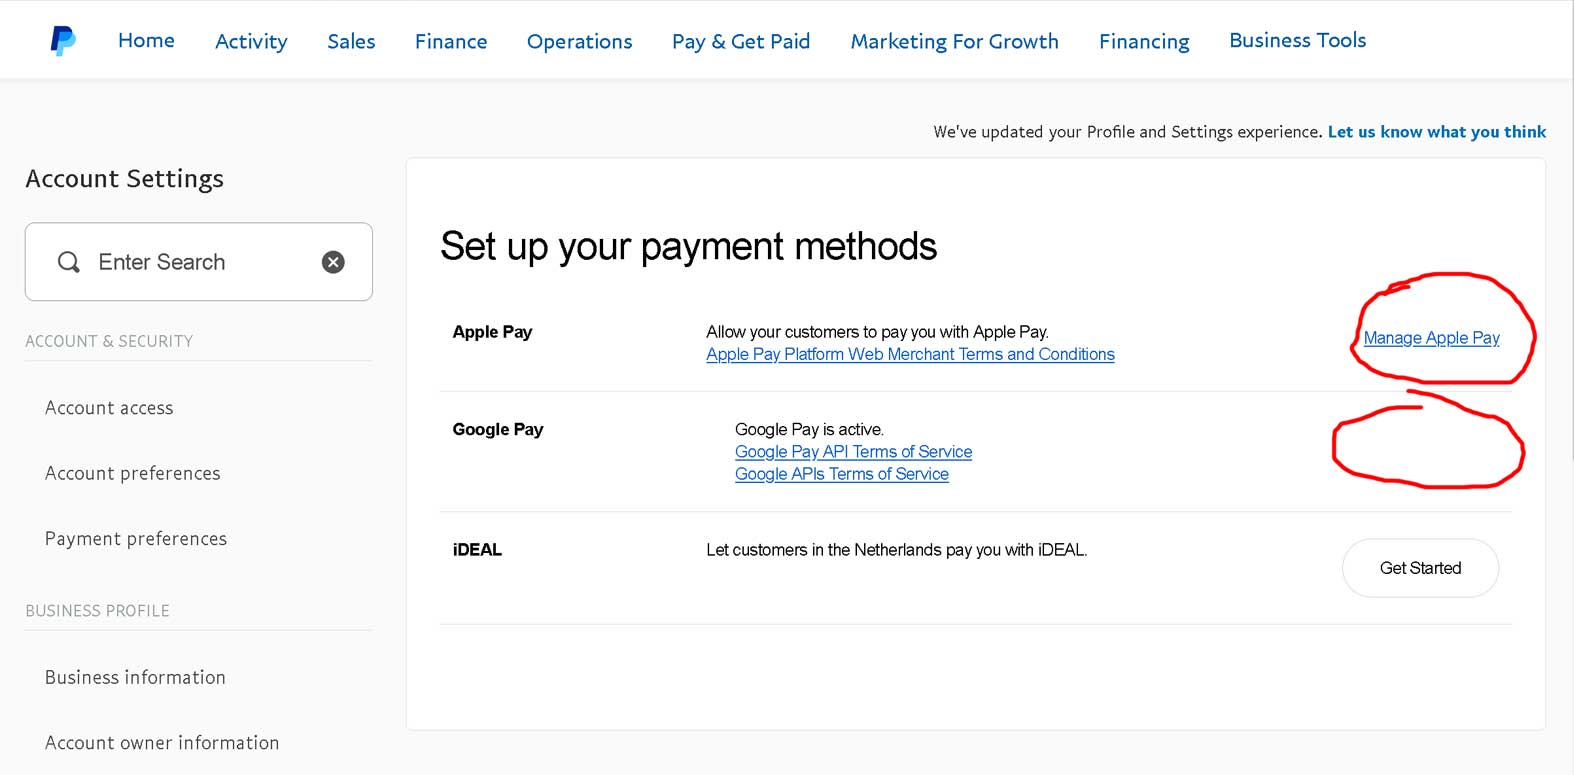
Task: Open Marketing For Growth menu
Action: (x=954, y=41)
